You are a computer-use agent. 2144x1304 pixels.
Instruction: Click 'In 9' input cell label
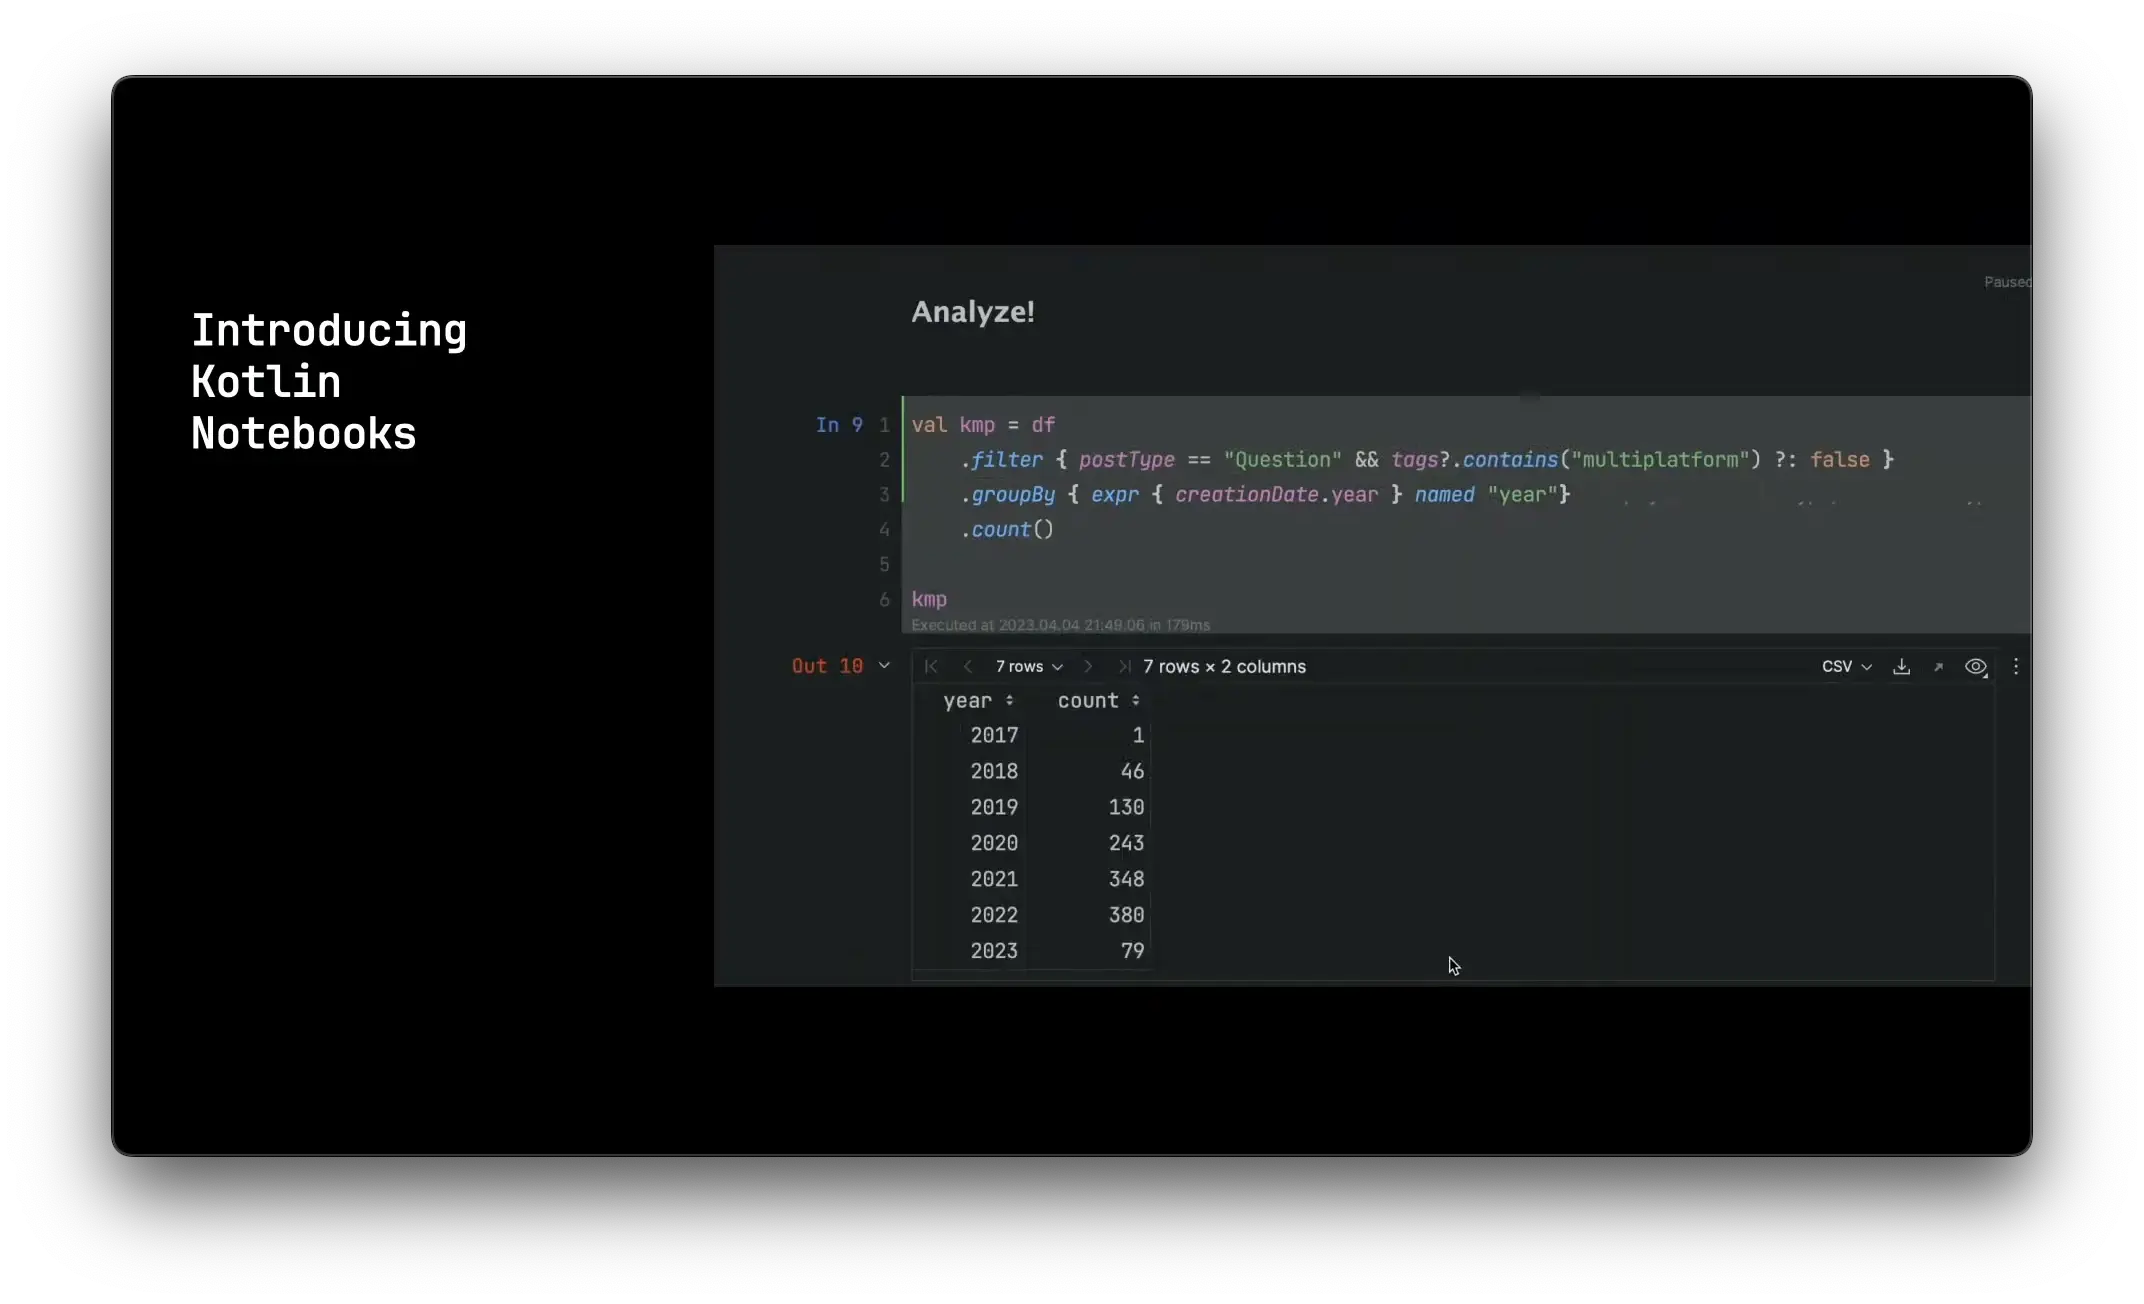pyautogui.click(x=838, y=424)
